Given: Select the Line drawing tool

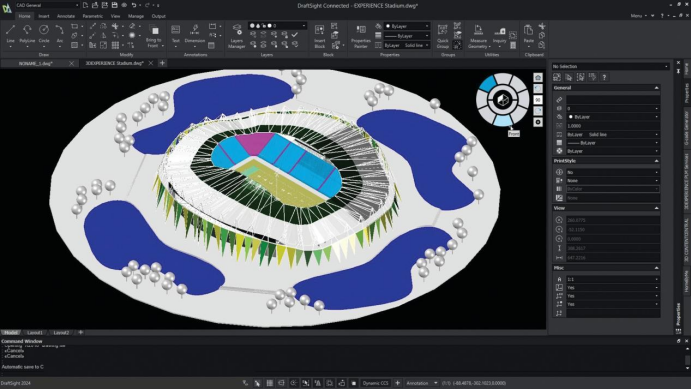Looking at the screenshot, I should (x=11, y=34).
